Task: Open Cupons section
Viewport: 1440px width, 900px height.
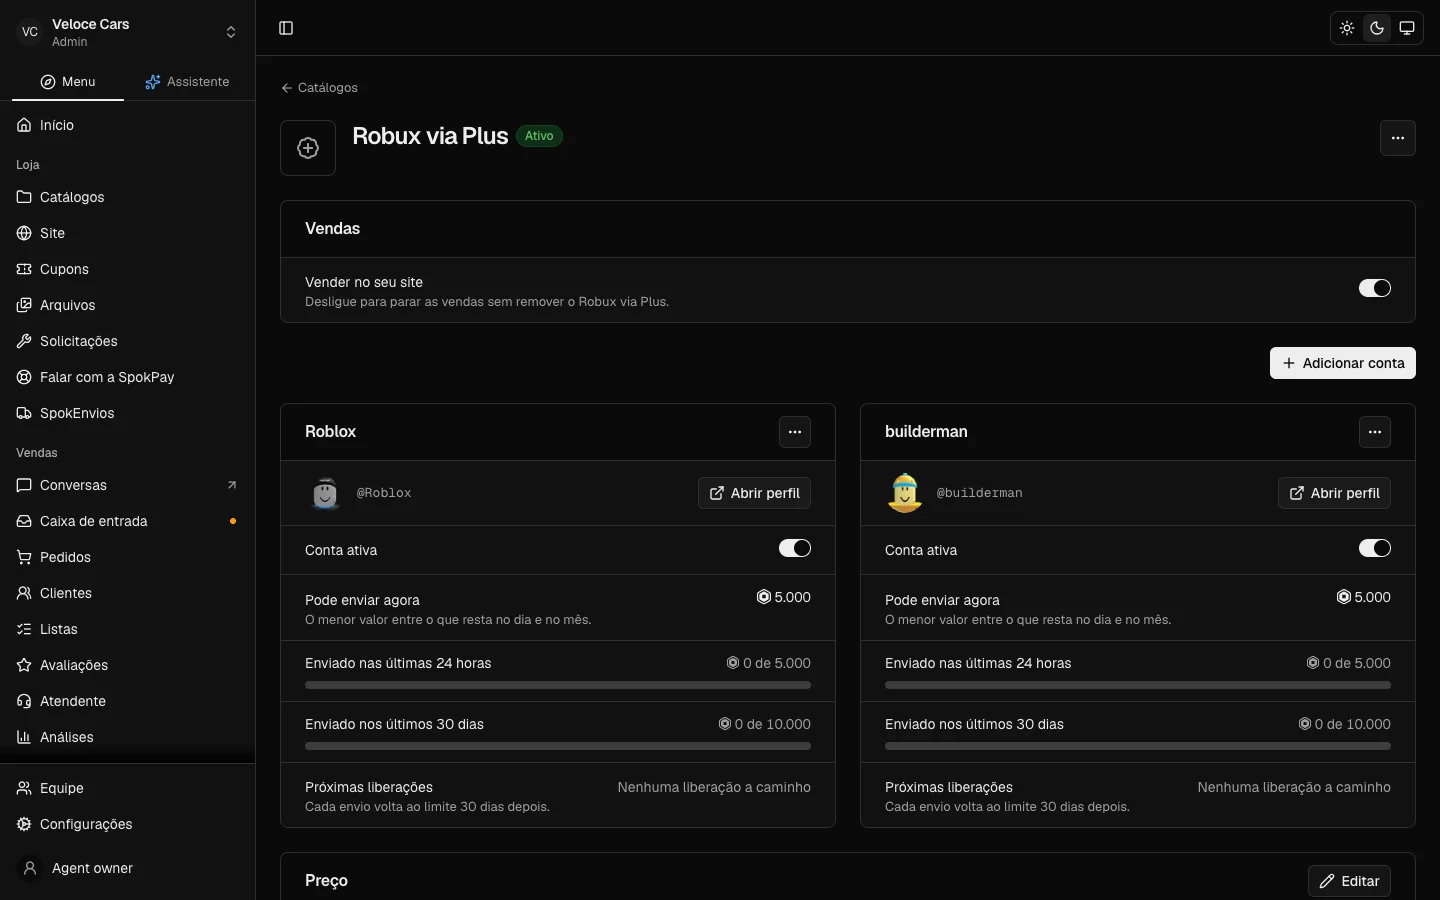Action: [x=128, y=269]
